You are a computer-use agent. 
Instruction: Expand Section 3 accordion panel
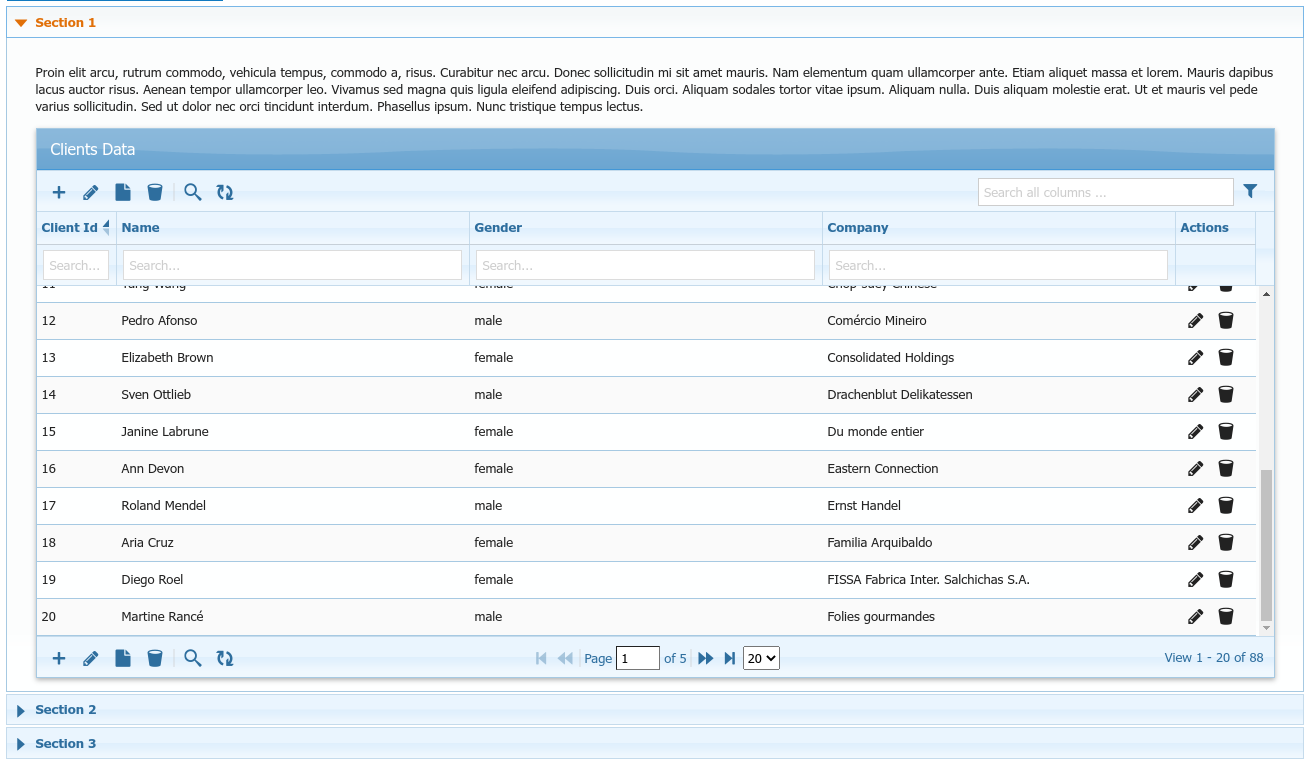coord(66,744)
